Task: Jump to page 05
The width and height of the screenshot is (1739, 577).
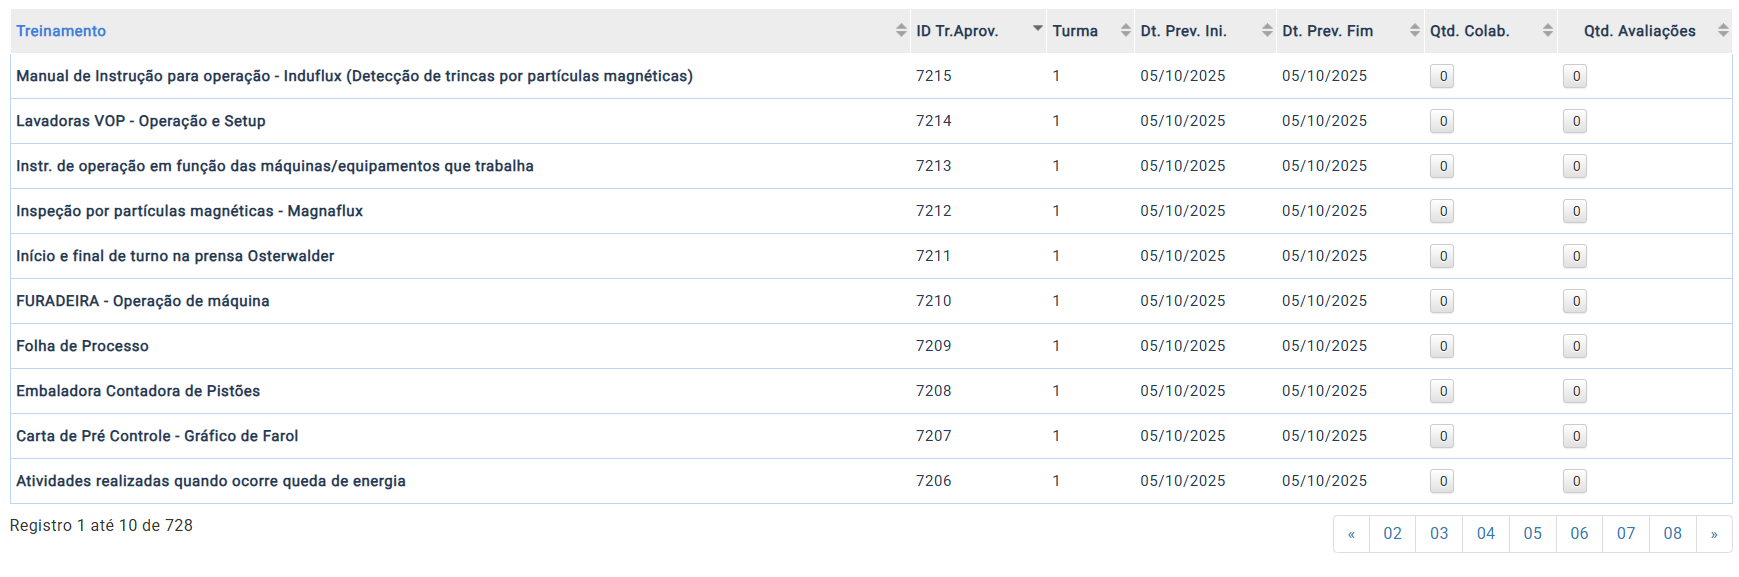Action: pyautogui.click(x=1532, y=534)
